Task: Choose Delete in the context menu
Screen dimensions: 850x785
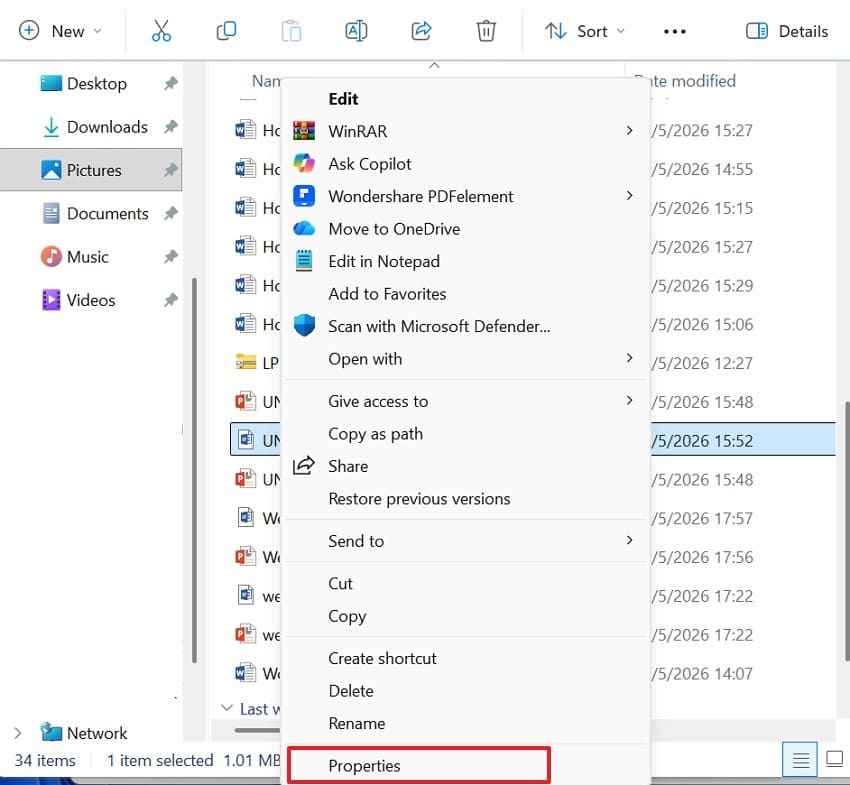Action: [466, 691]
